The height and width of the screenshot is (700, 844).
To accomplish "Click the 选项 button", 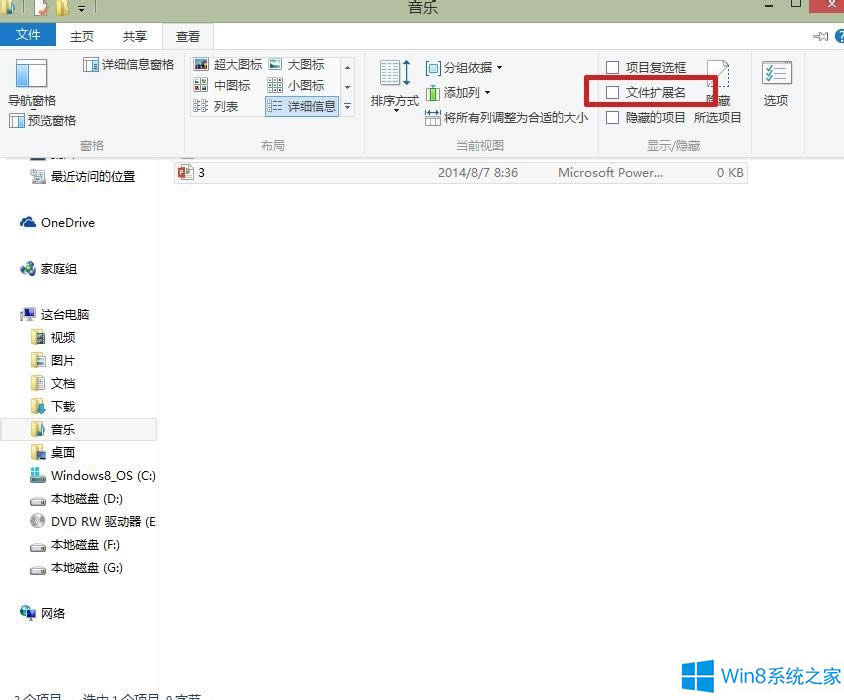I will [x=776, y=85].
